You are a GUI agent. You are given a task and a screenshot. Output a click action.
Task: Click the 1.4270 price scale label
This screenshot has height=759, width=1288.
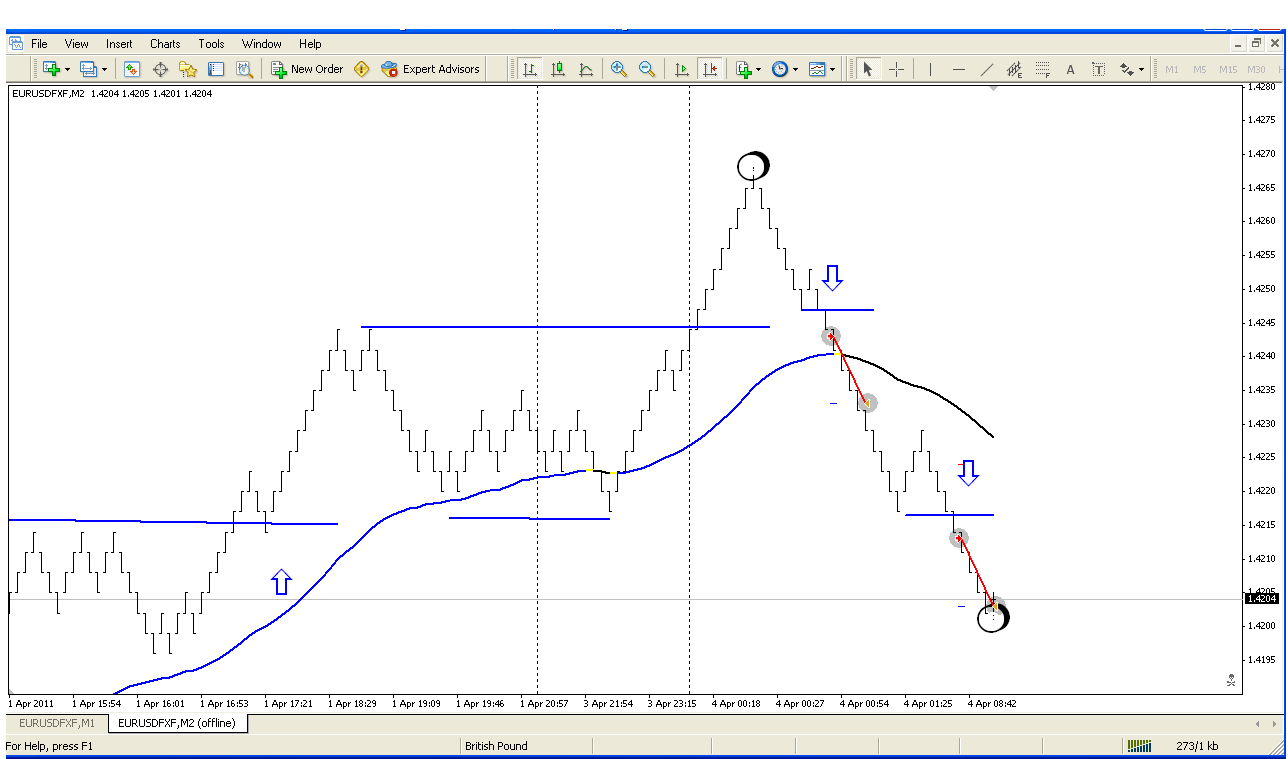pos(1262,153)
